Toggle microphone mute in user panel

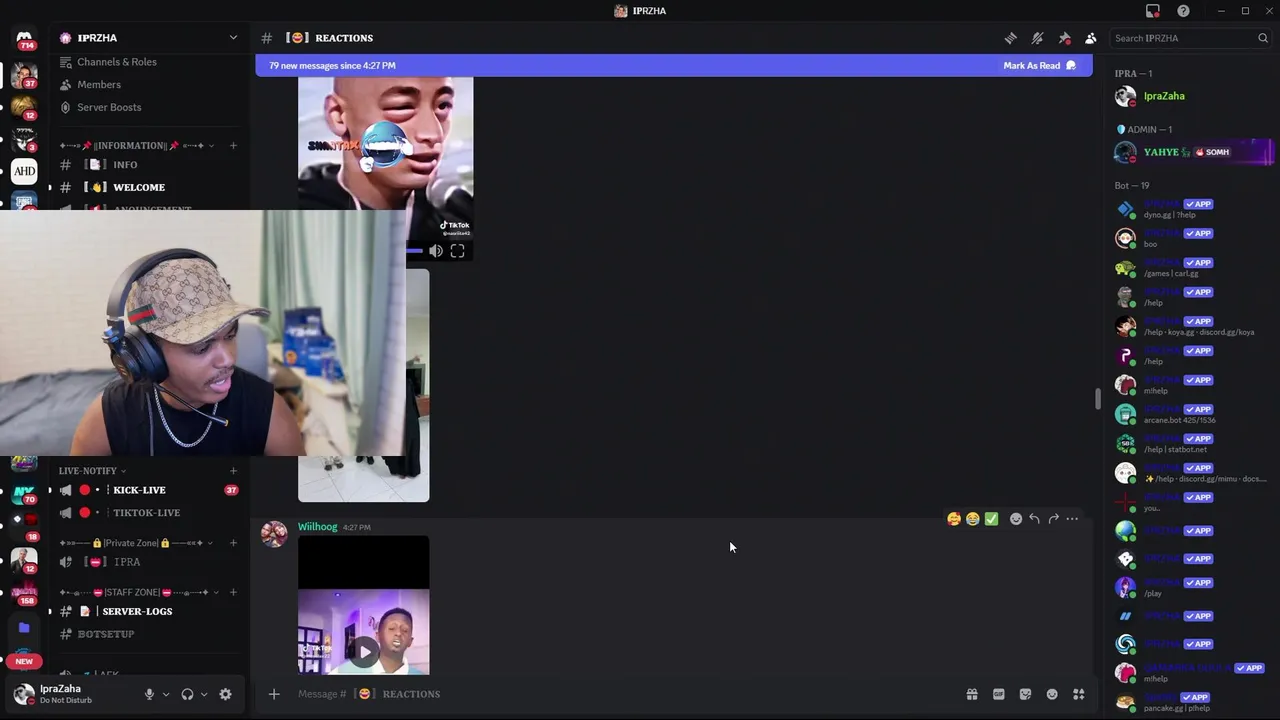pos(149,694)
